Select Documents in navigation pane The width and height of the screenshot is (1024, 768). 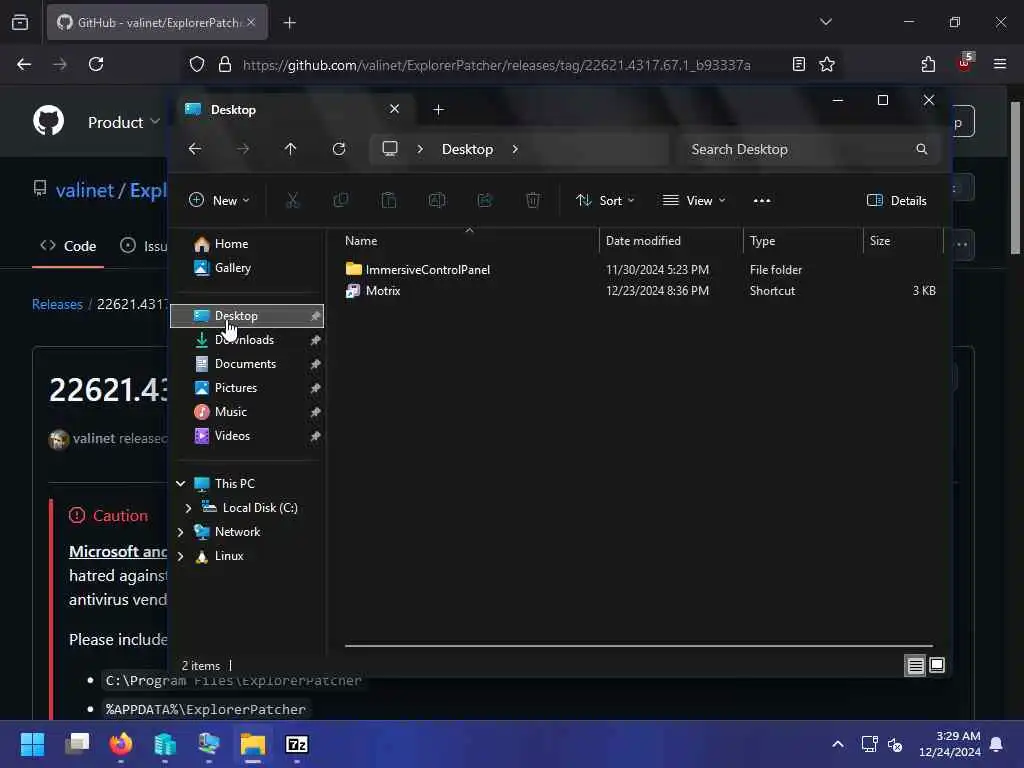click(x=247, y=364)
